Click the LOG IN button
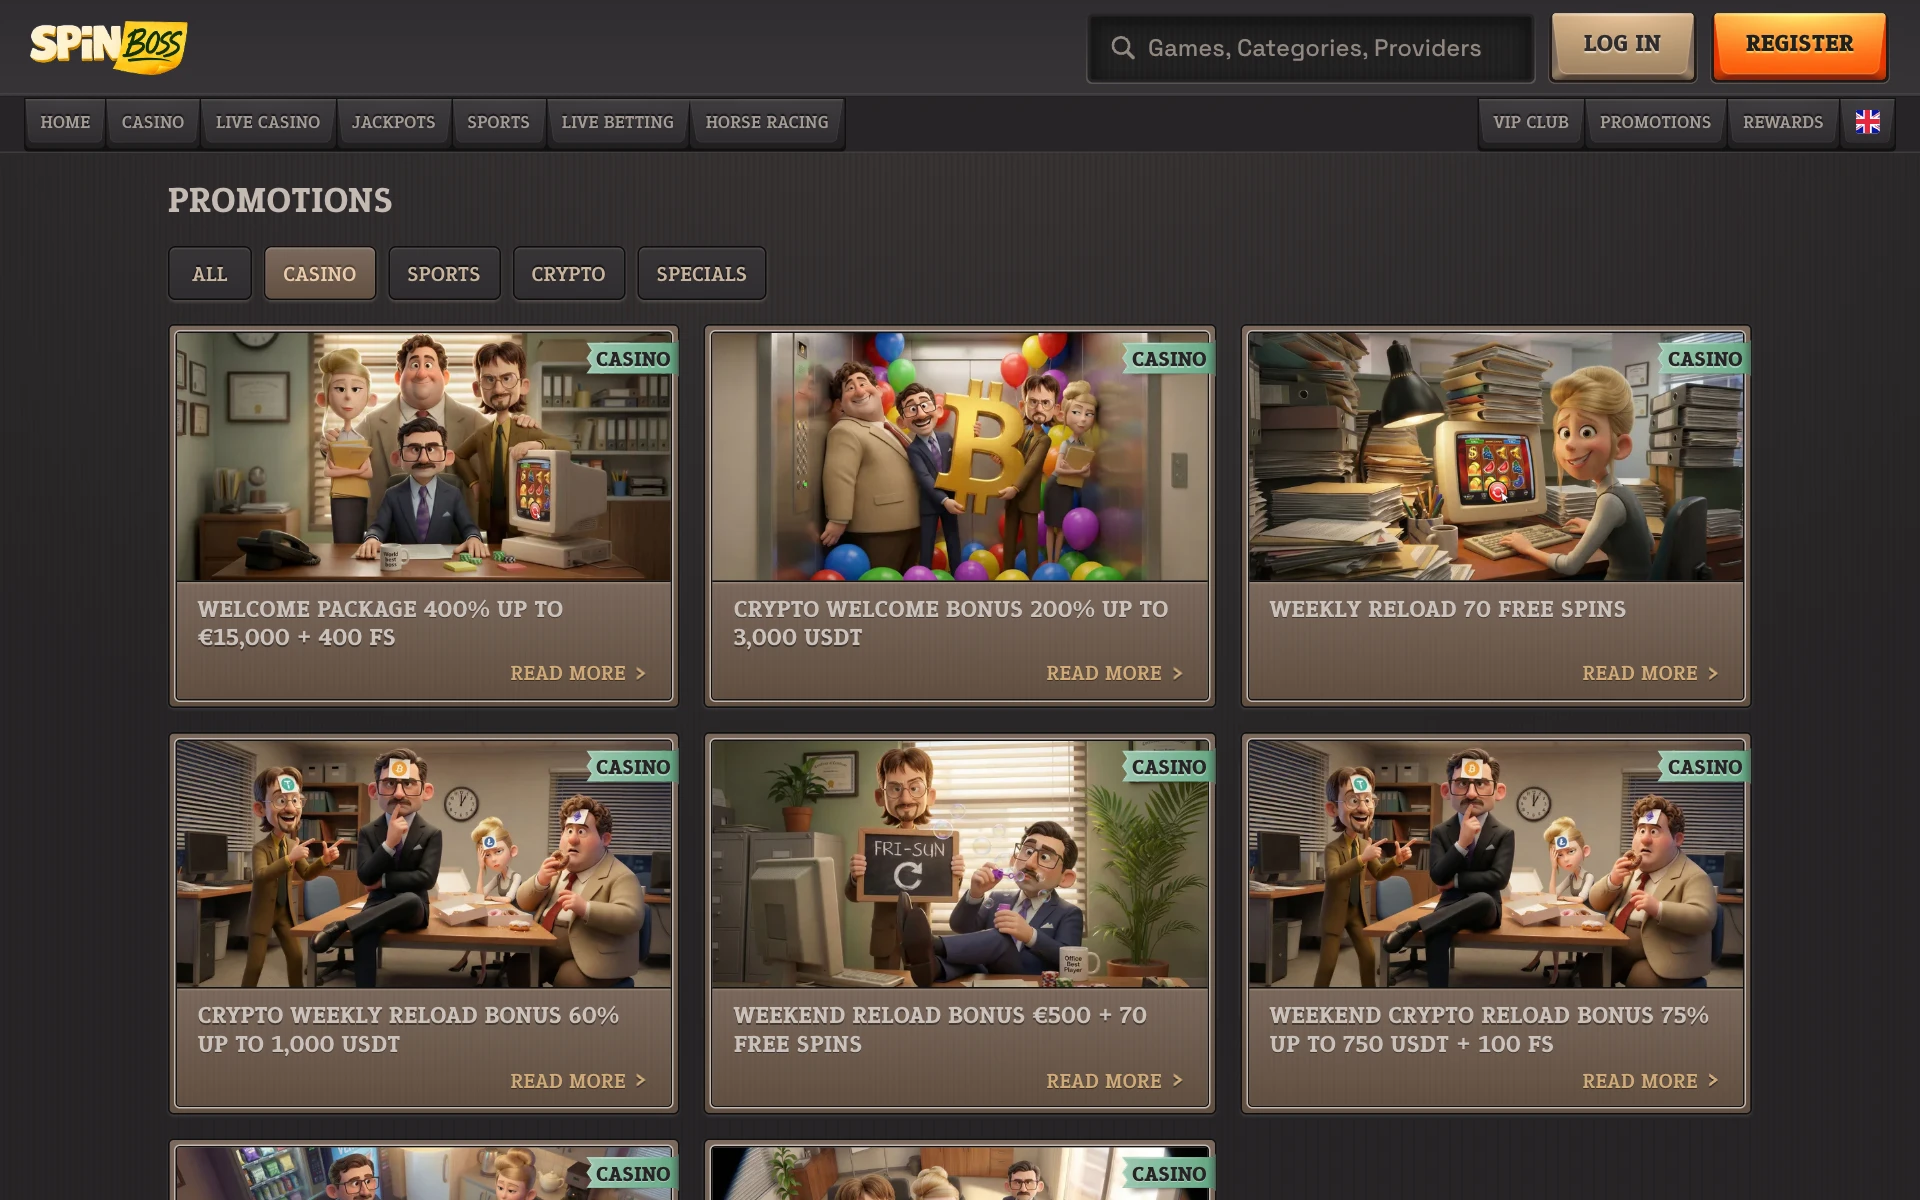This screenshot has width=1920, height=1200. pyautogui.click(x=1622, y=44)
